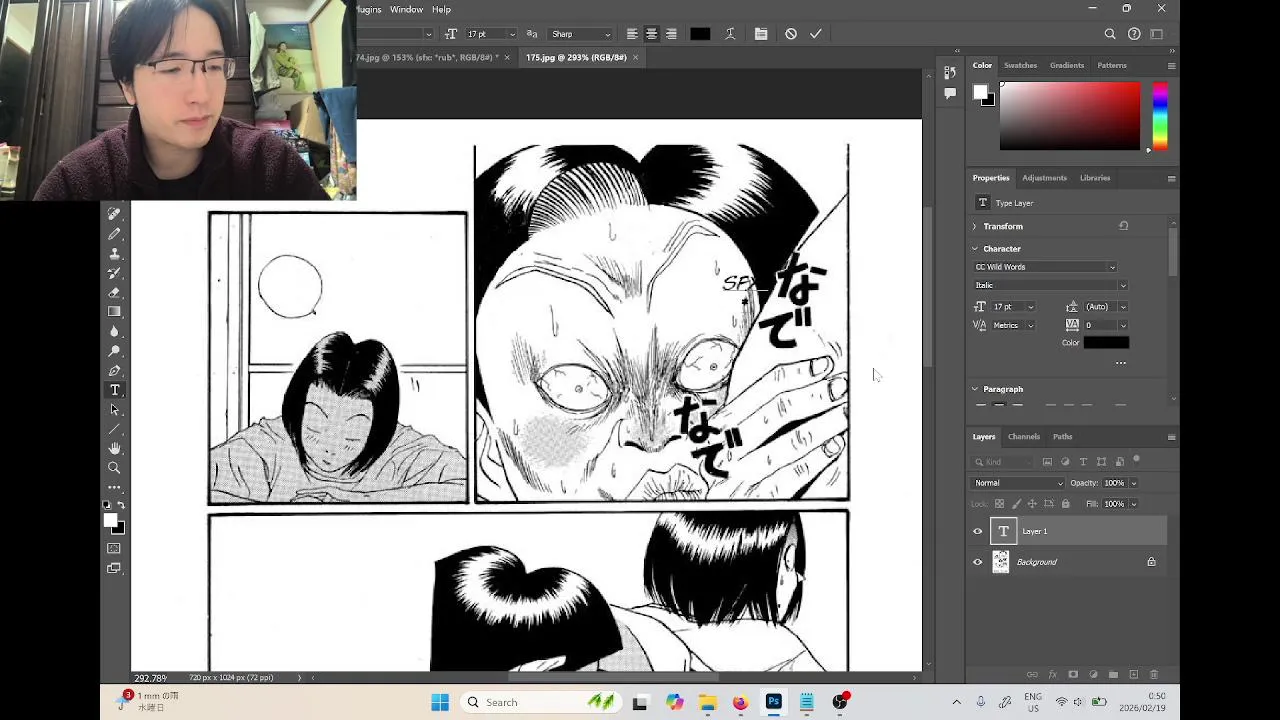The height and width of the screenshot is (720, 1280).
Task: Hide Layer 1 visibility eye
Action: click(x=978, y=532)
